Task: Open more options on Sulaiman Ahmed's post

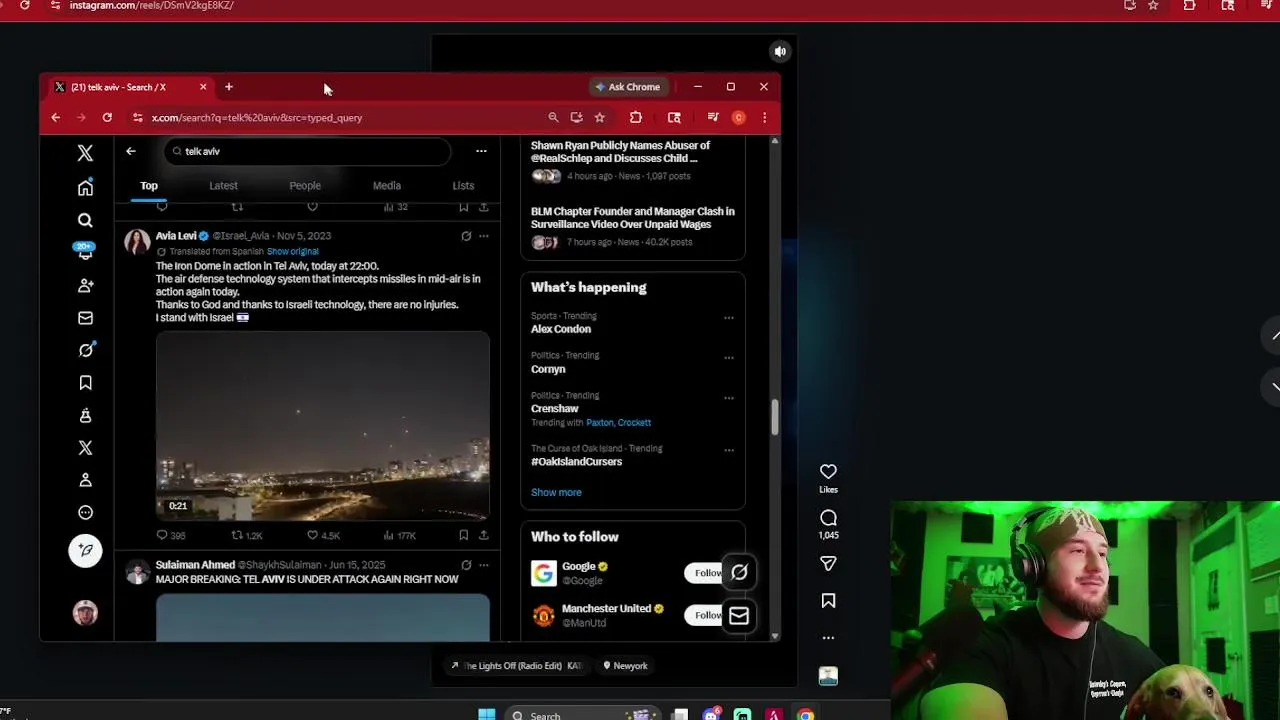Action: pos(484,565)
